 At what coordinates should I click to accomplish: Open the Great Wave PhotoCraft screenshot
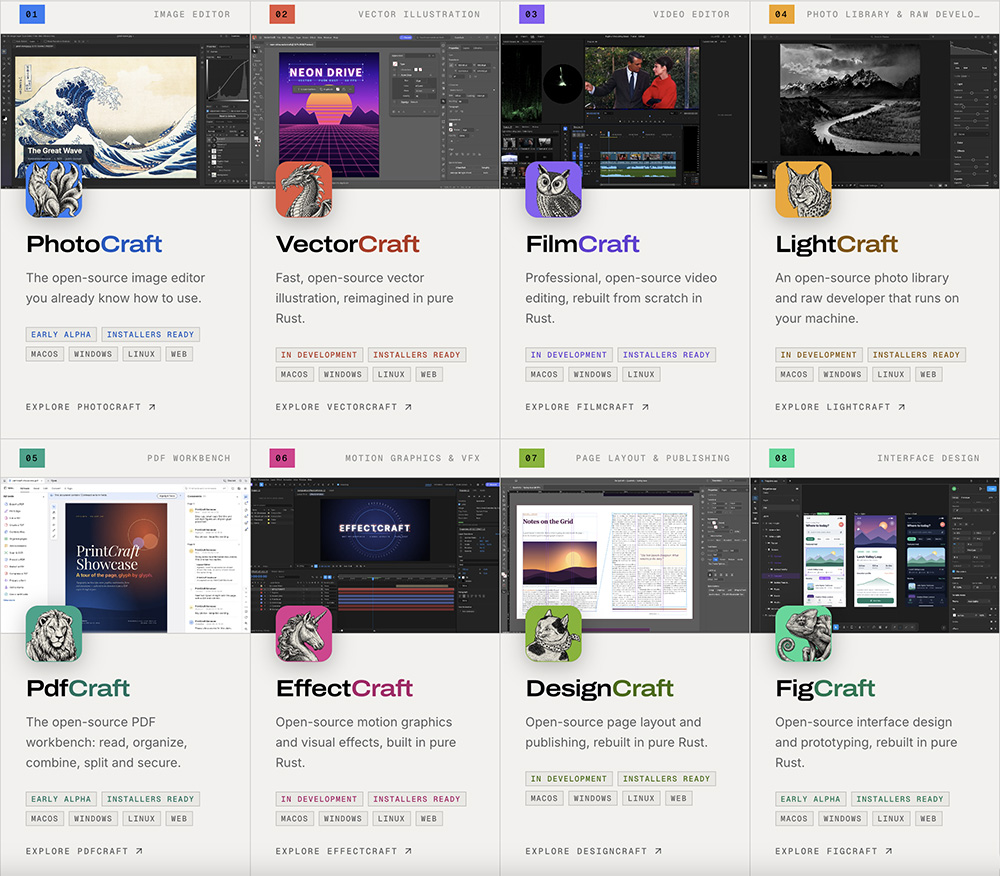coord(125,111)
